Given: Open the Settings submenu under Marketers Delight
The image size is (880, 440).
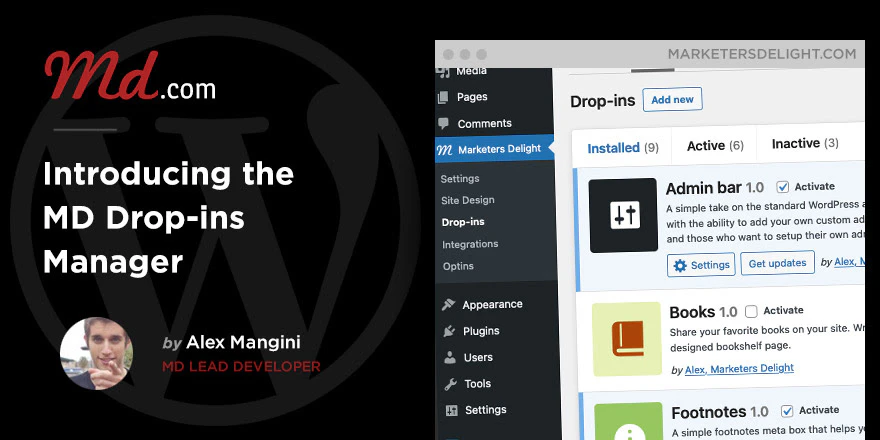Looking at the screenshot, I should tap(460, 178).
